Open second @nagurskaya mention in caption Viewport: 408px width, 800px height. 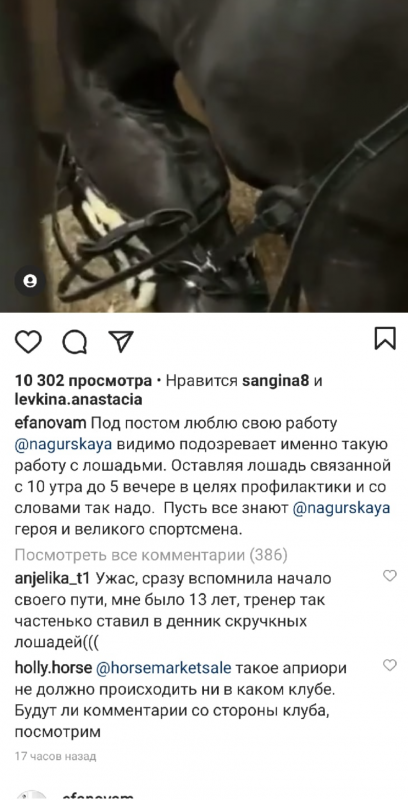(x=341, y=508)
